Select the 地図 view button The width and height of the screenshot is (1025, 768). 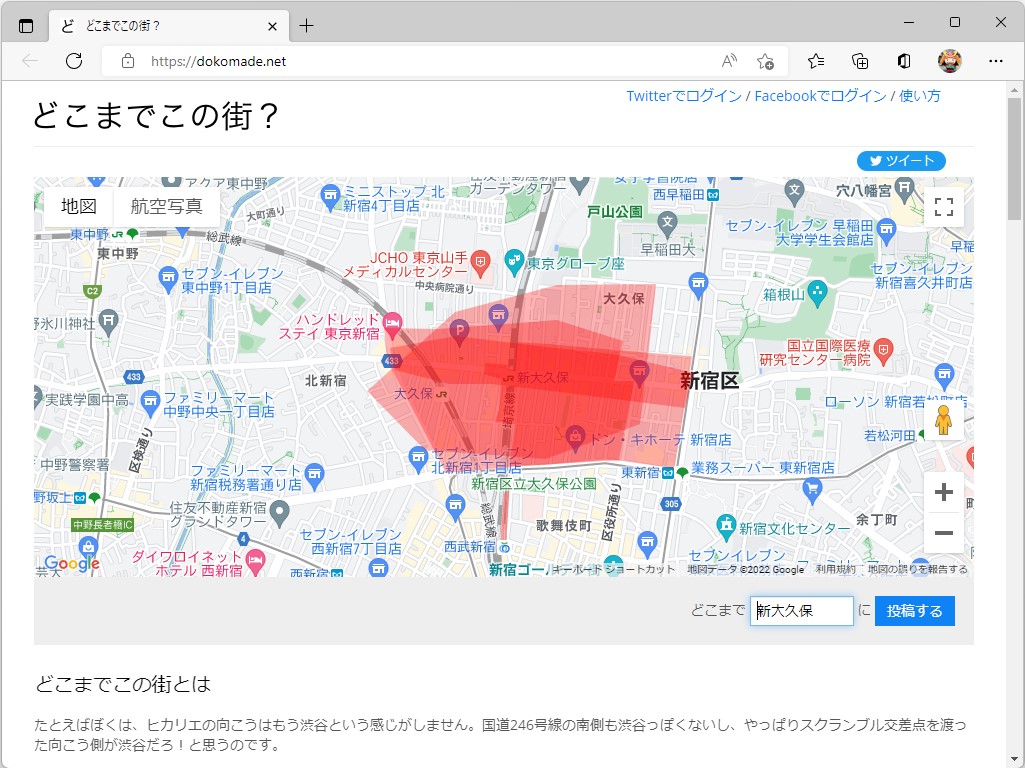[x=77, y=207]
